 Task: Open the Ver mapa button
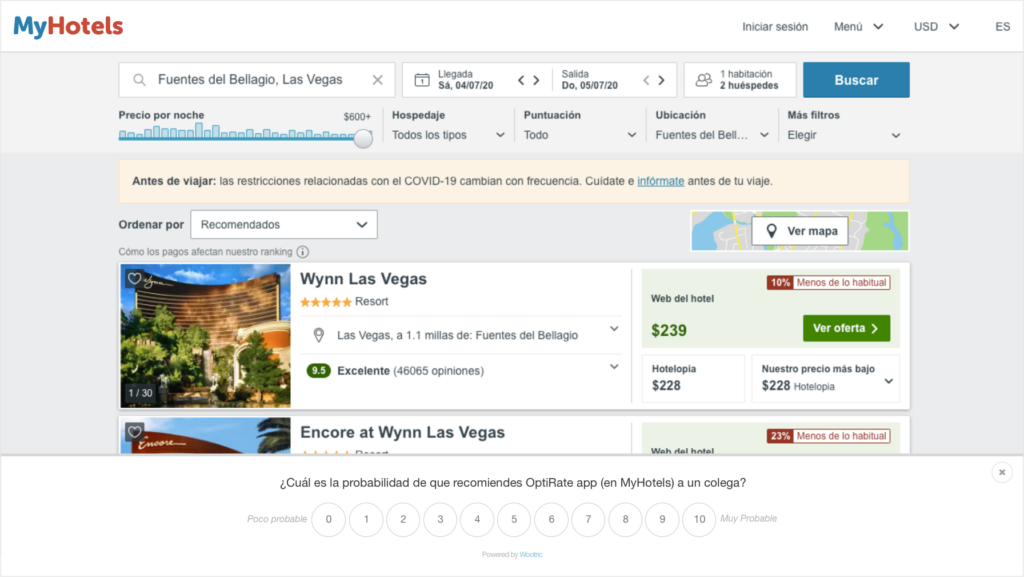(800, 231)
